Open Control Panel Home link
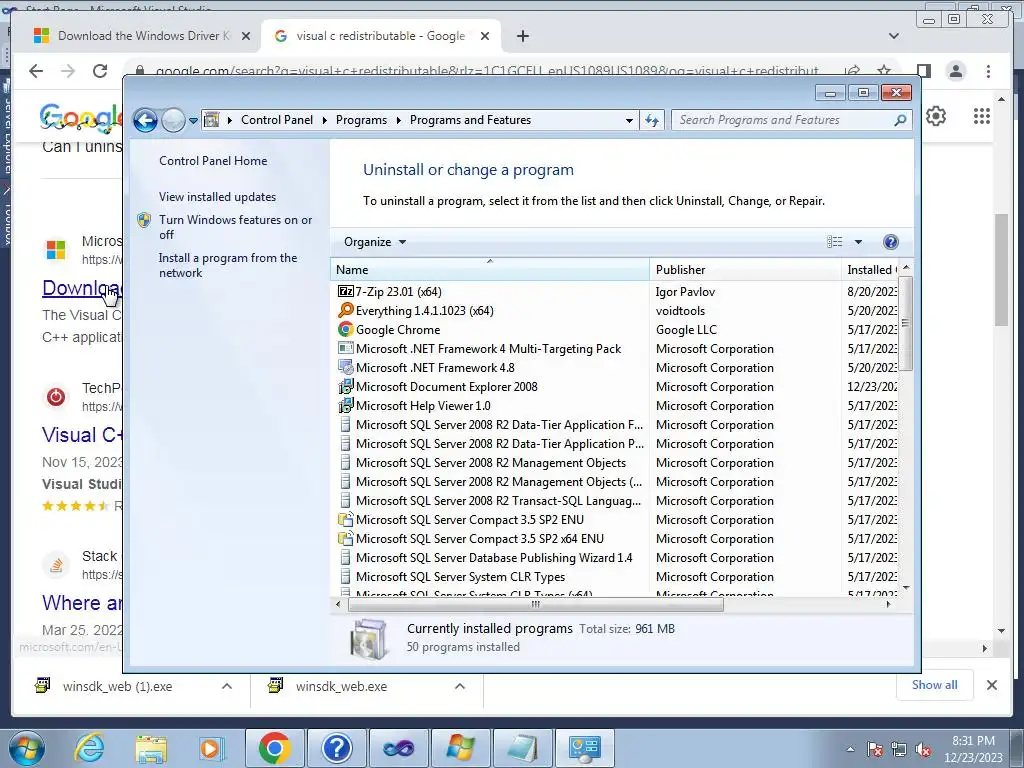Image resolution: width=1024 pixels, height=768 pixels. click(213, 161)
